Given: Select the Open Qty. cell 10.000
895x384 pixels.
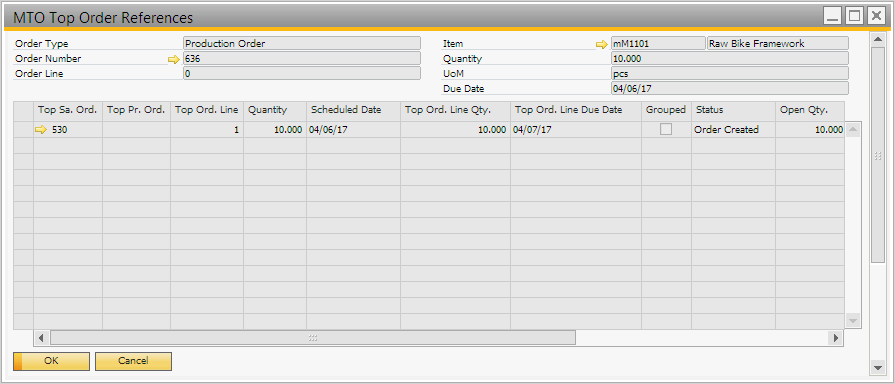Looking at the screenshot, I should pos(809,130).
